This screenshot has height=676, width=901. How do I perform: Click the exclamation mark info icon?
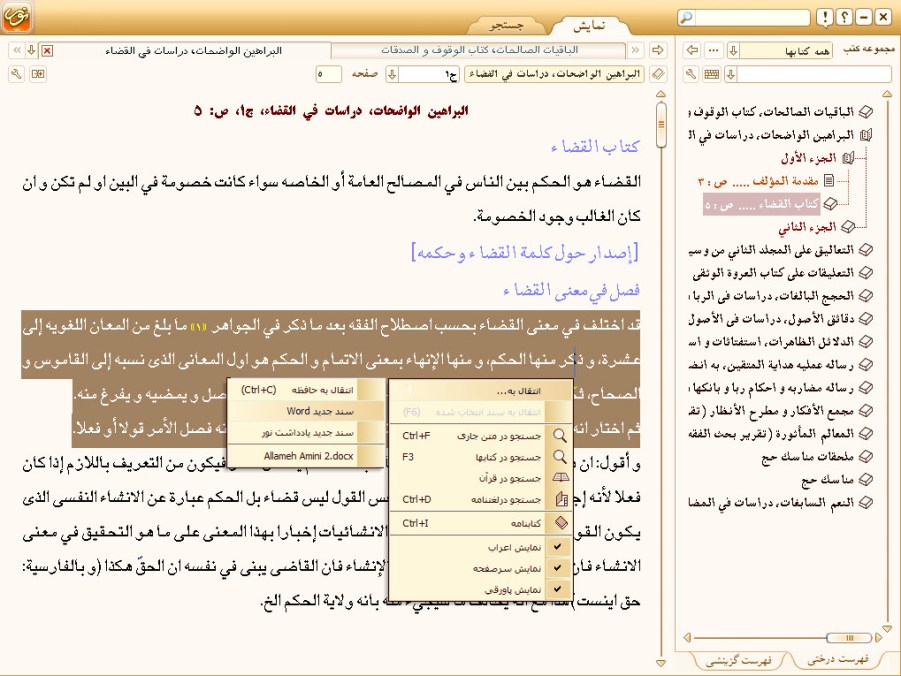823,18
